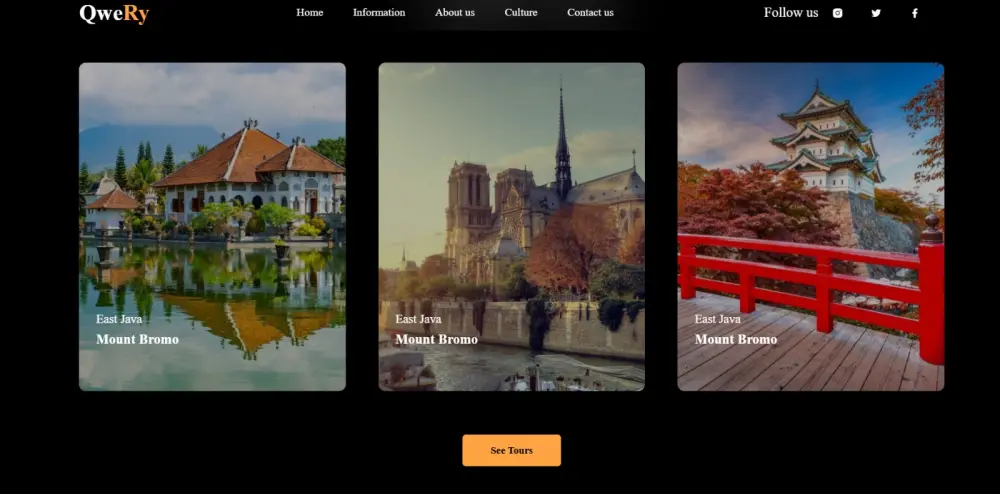The image size is (1000, 494).
Task: Open the Facebook icon link
Action: 915,13
